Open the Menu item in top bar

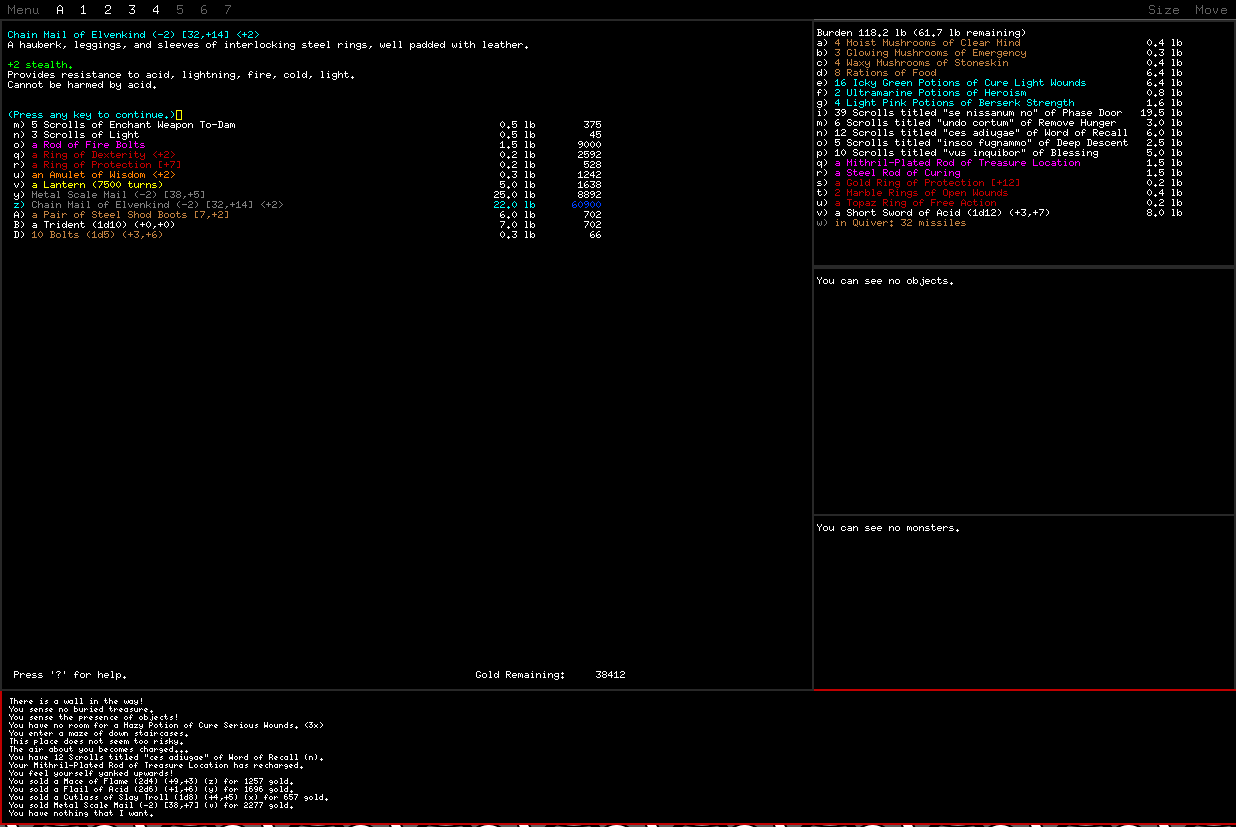point(23,10)
